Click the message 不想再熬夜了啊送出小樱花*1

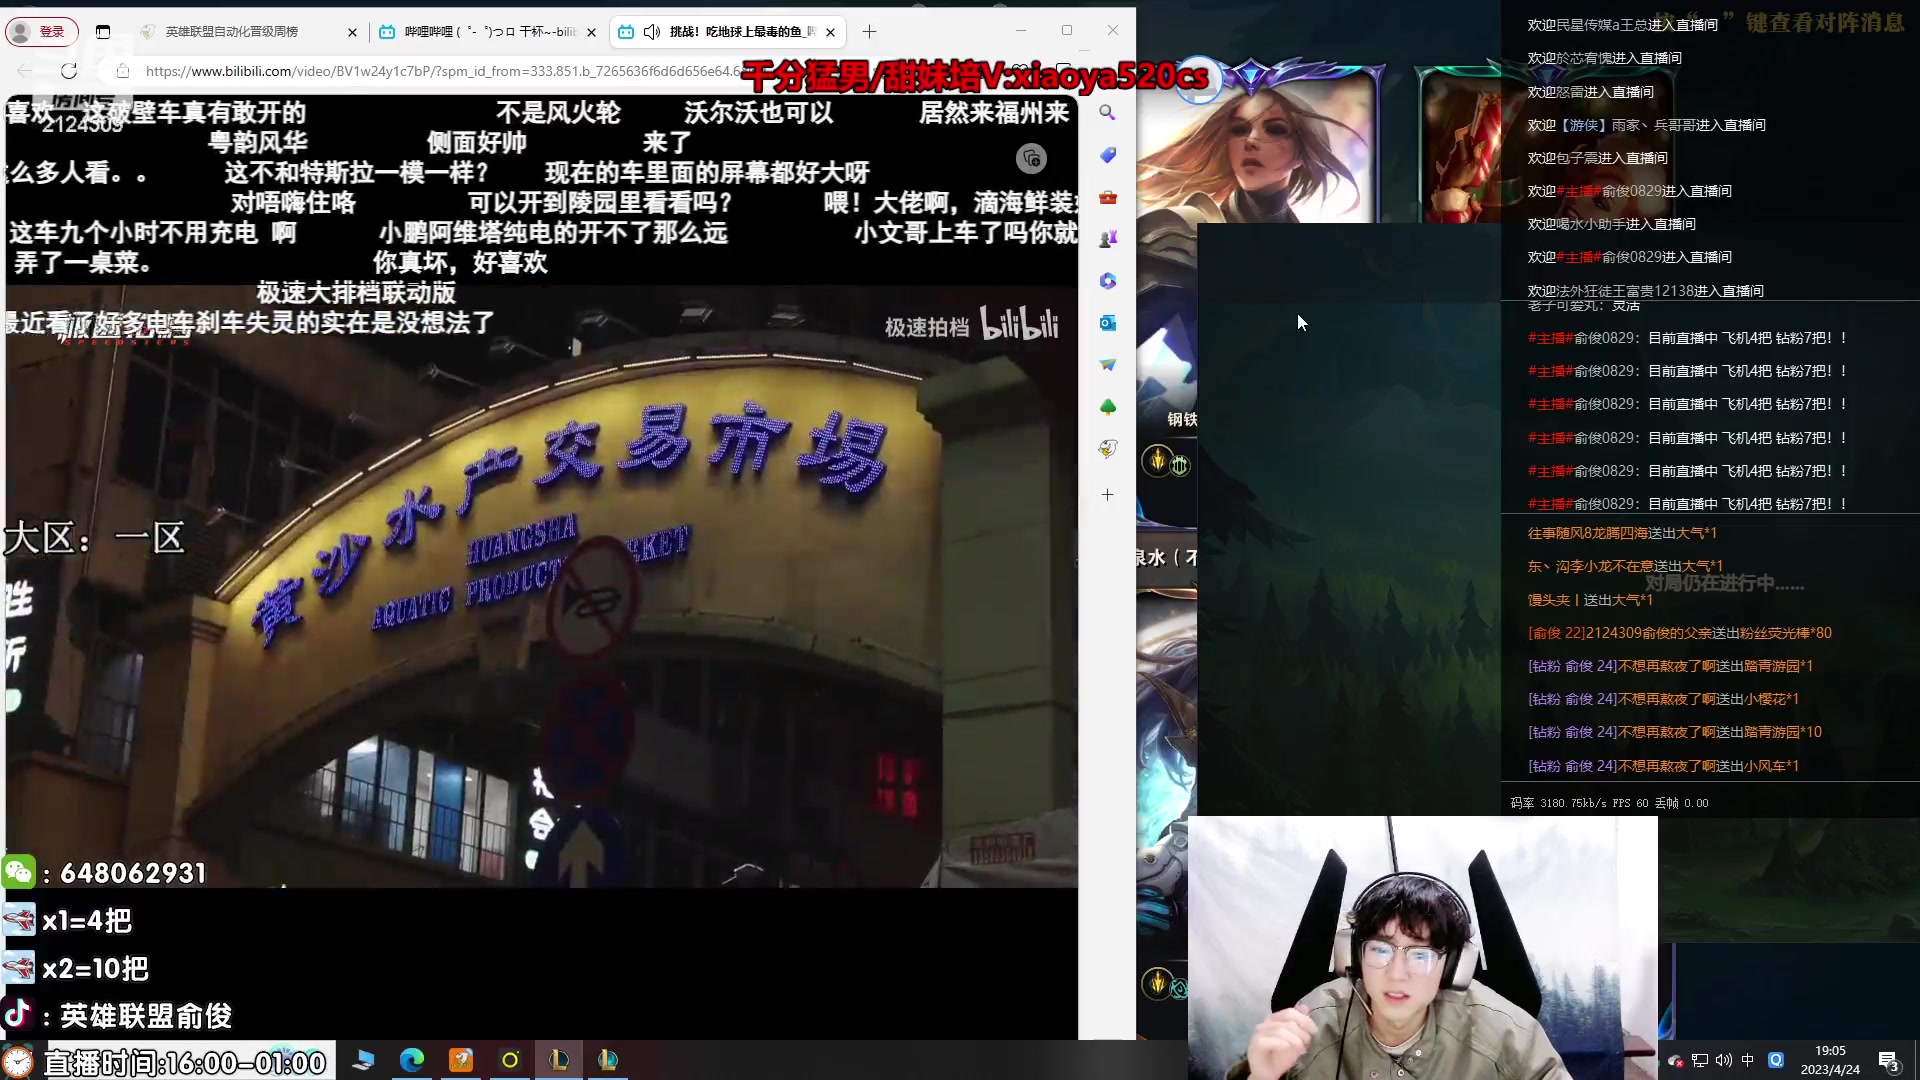coord(1663,699)
